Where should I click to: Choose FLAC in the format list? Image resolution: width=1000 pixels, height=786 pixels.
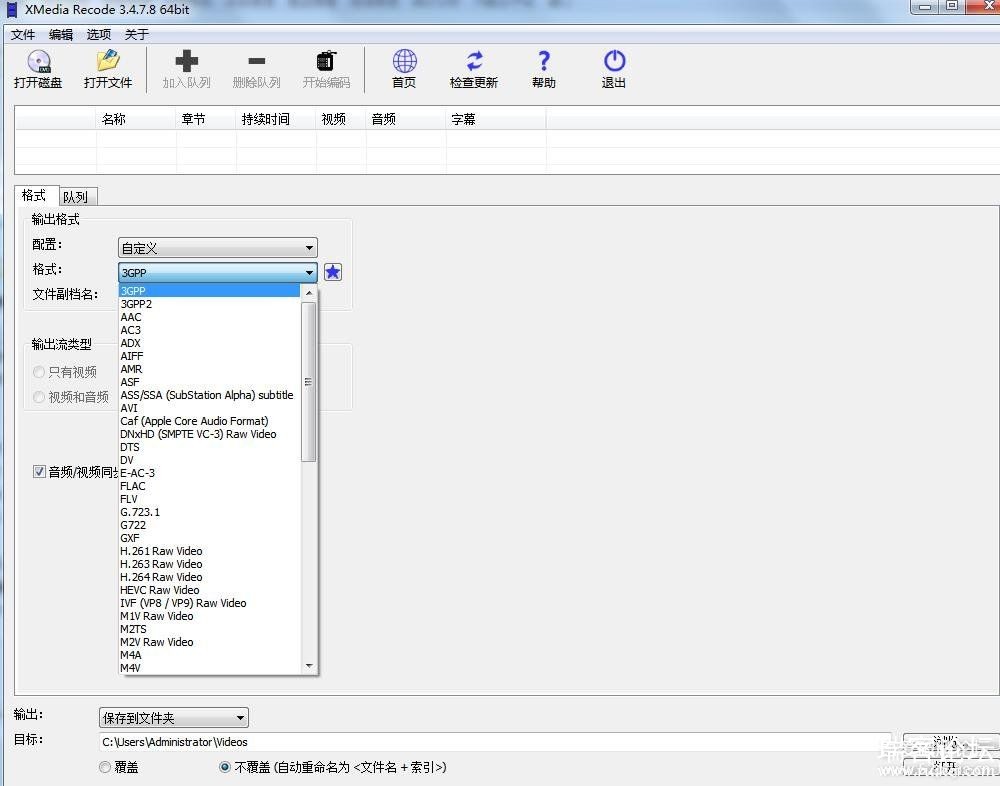(209, 486)
